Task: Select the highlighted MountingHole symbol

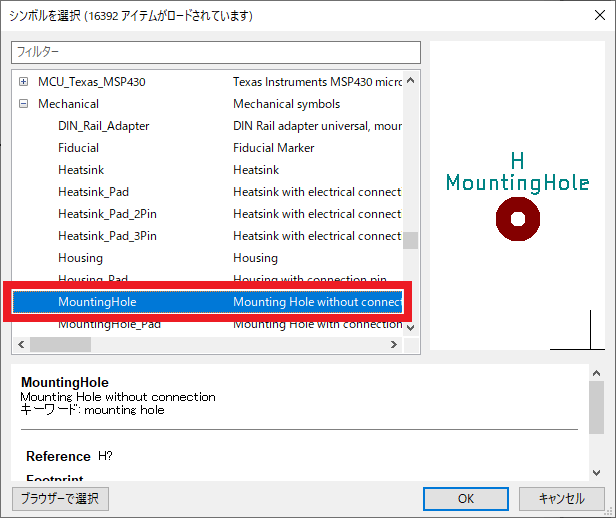Action: 97,302
